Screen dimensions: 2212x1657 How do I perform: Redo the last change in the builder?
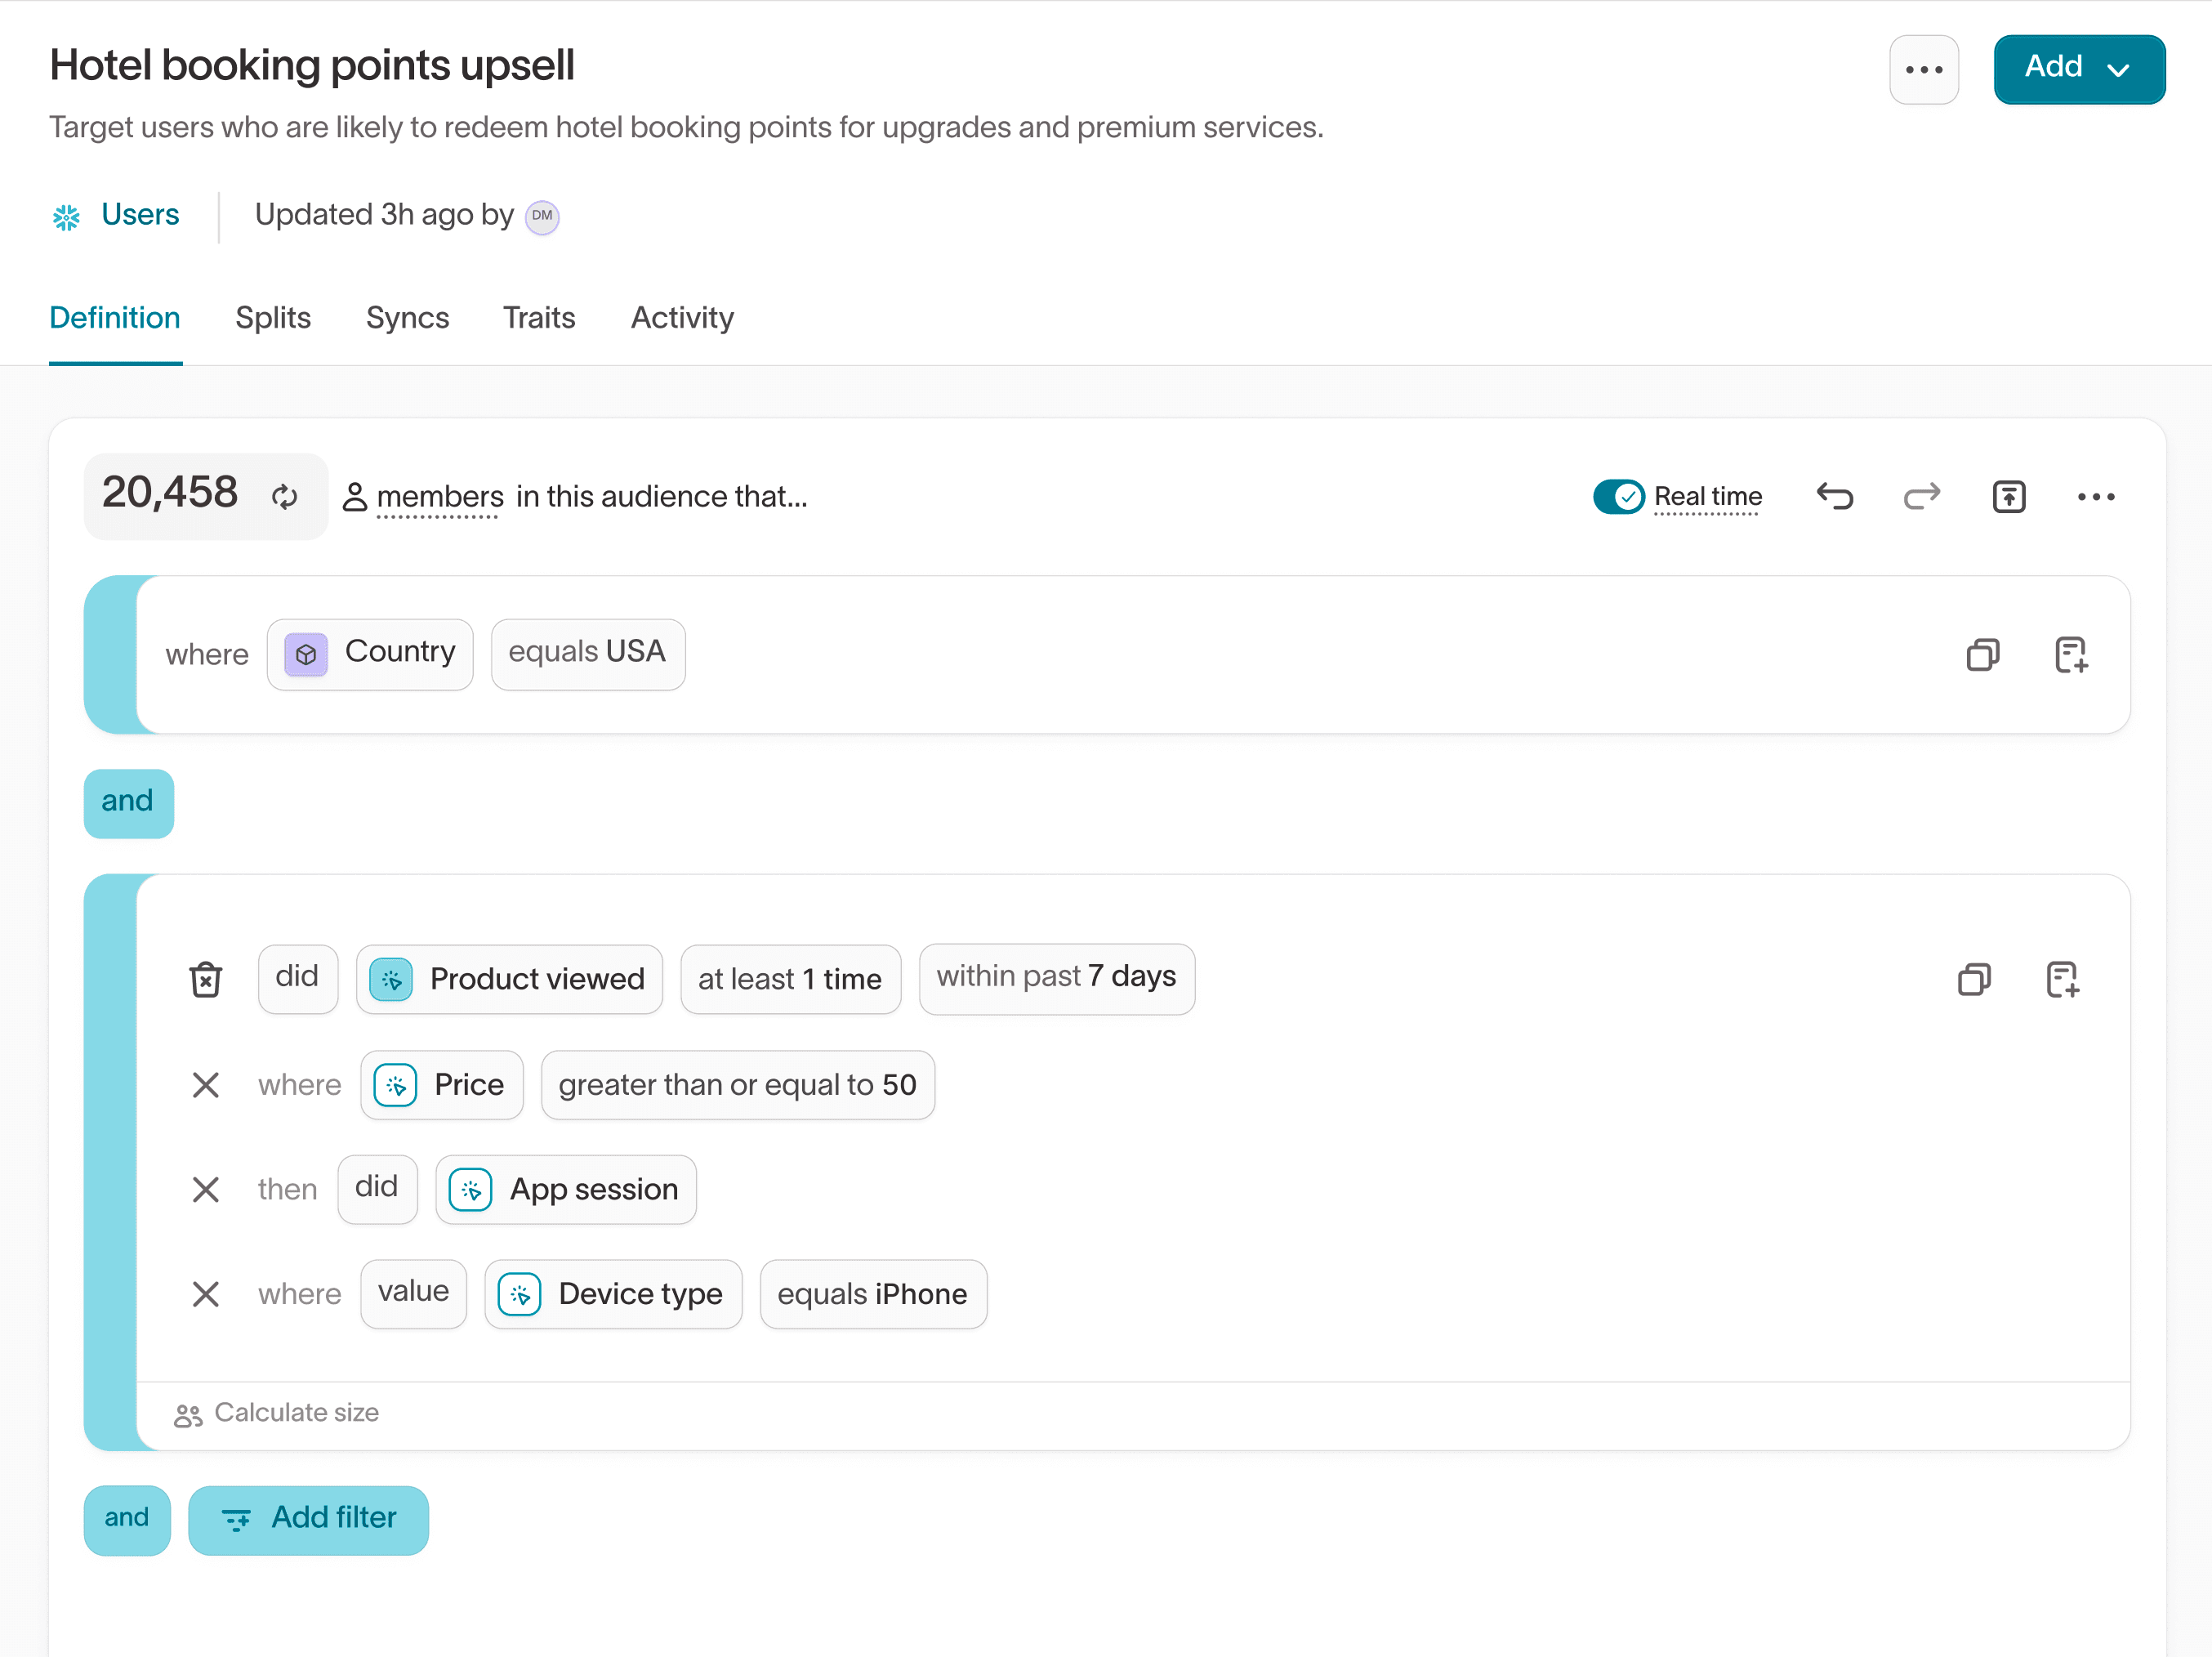tap(1921, 497)
